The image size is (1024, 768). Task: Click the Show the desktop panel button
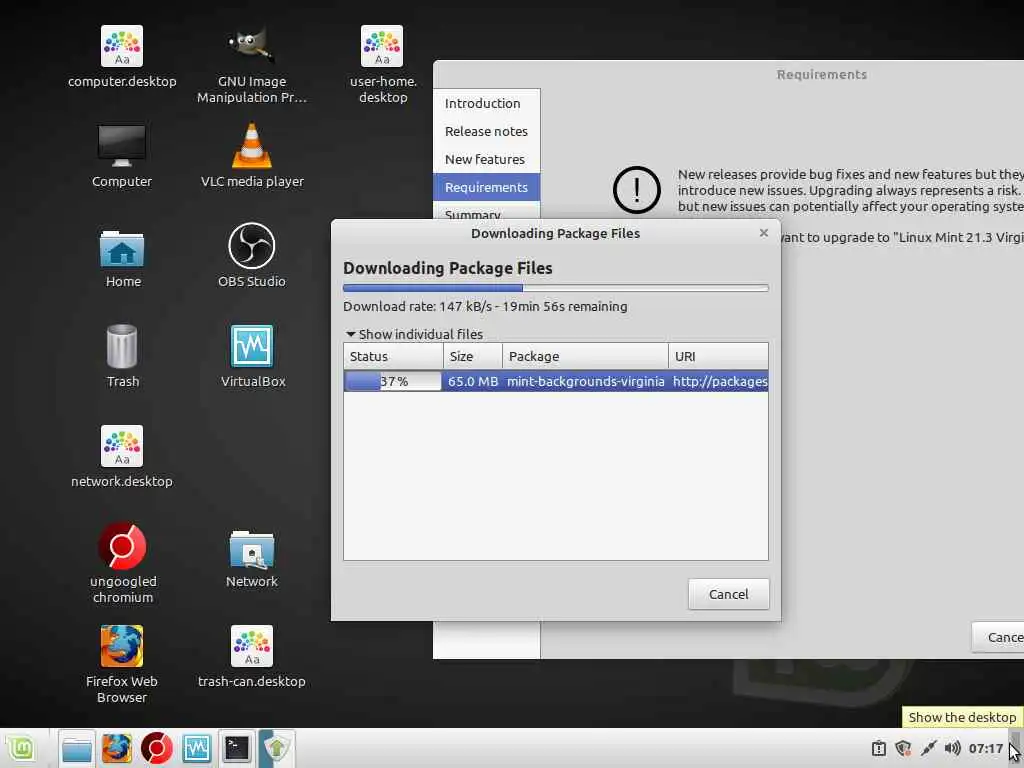click(1016, 748)
